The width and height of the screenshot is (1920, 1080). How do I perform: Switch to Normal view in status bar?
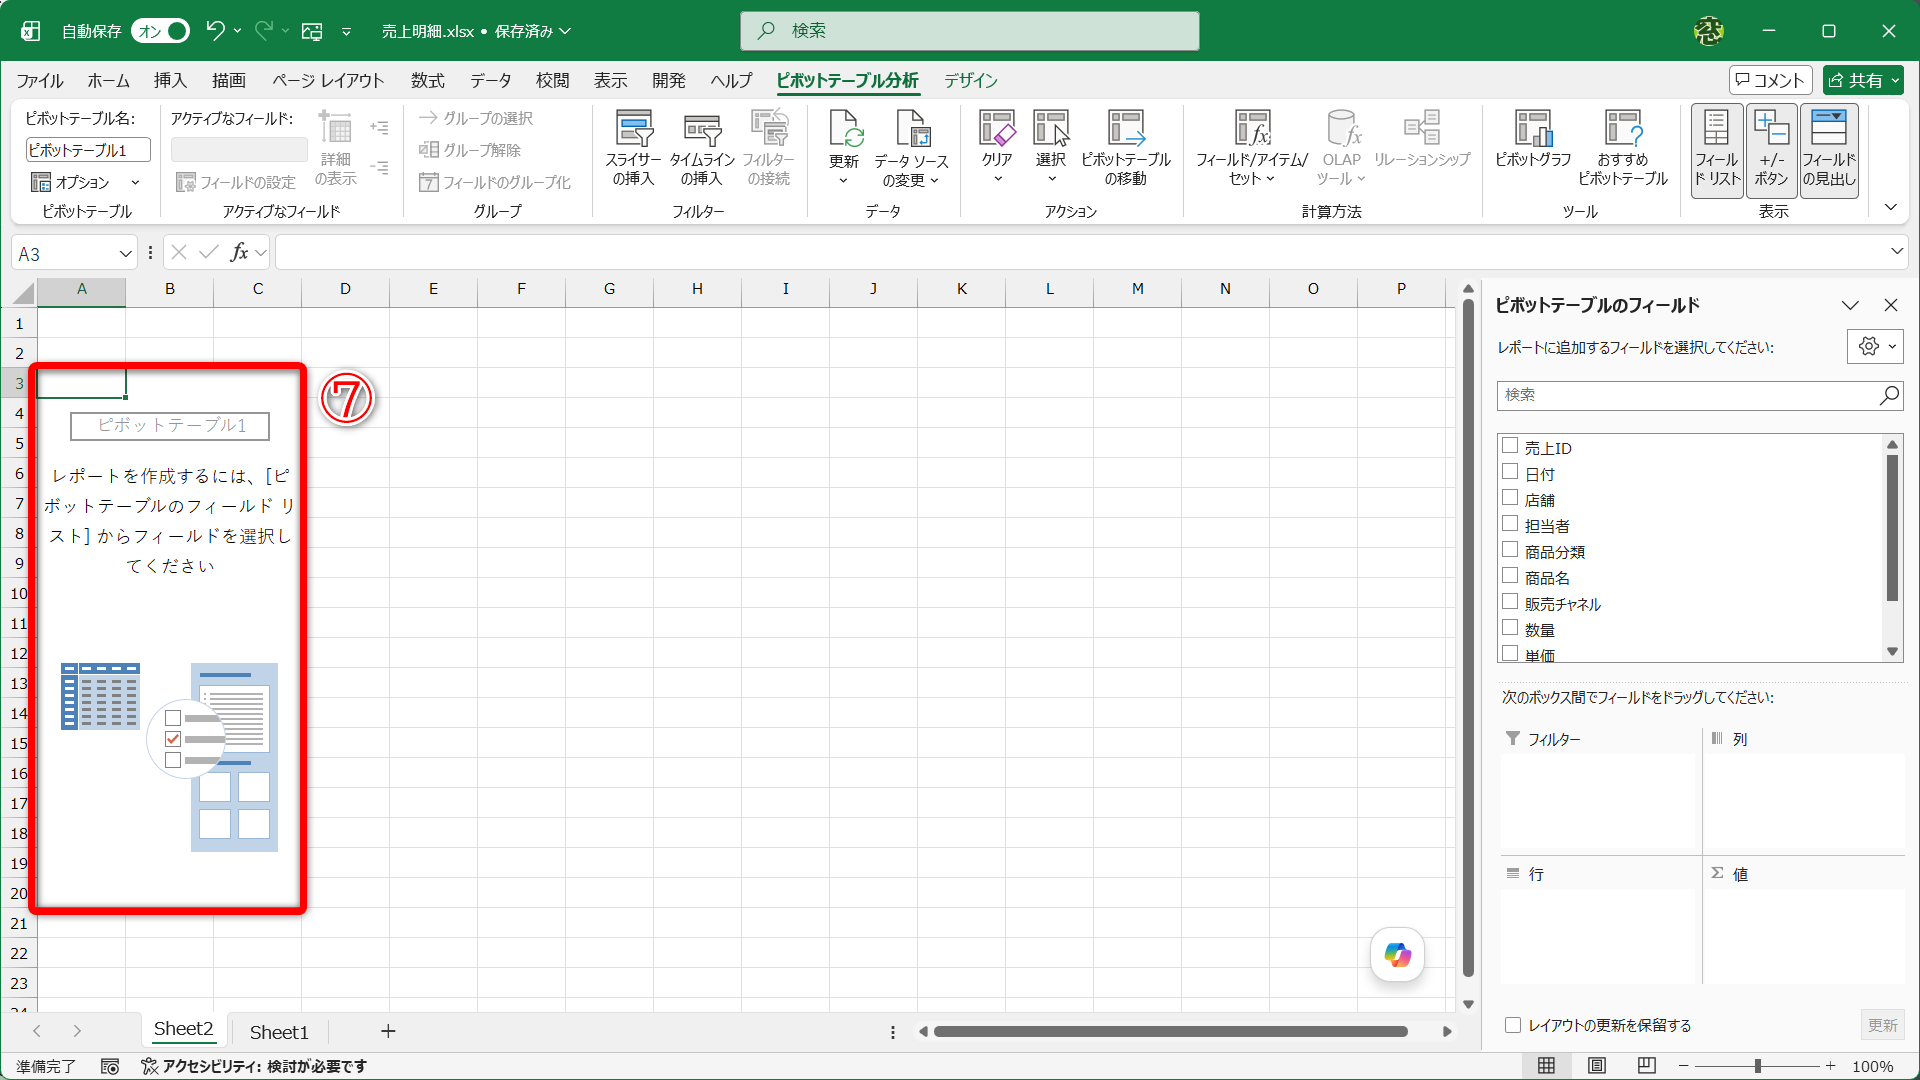click(1546, 1066)
